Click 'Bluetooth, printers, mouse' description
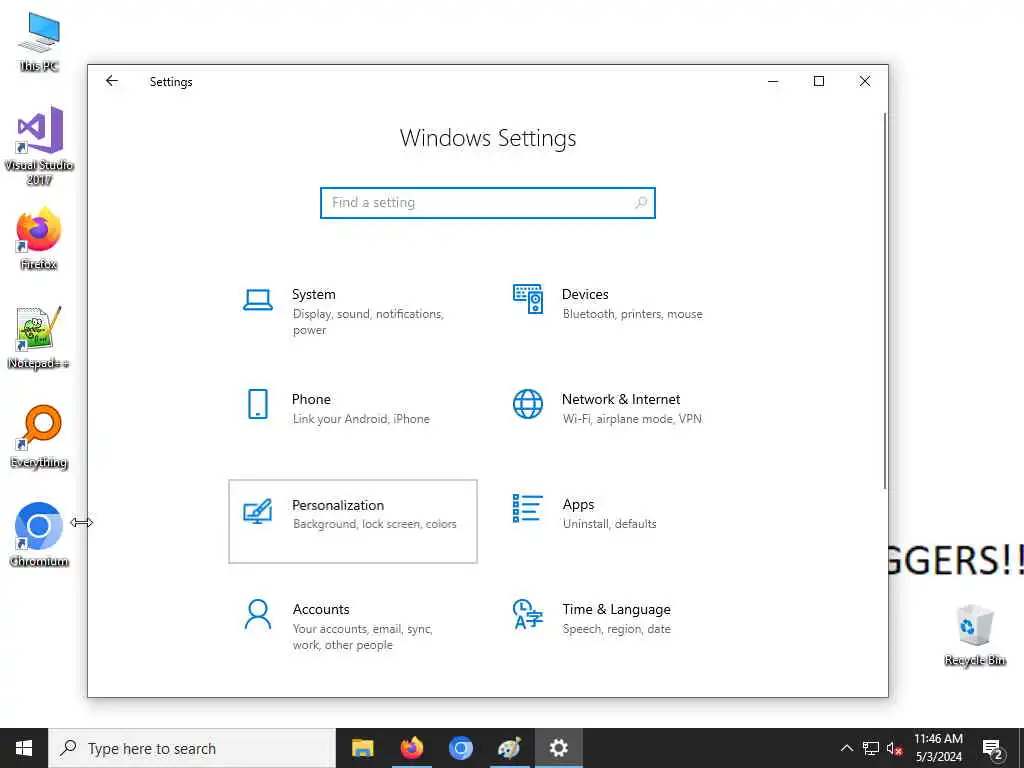Image resolution: width=1024 pixels, height=768 pixels. click(x=633, y=314)
